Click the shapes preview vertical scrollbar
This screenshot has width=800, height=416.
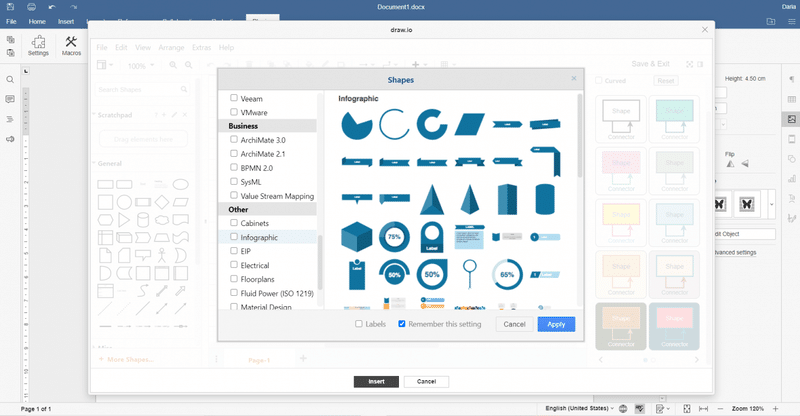tap(579, 136)
